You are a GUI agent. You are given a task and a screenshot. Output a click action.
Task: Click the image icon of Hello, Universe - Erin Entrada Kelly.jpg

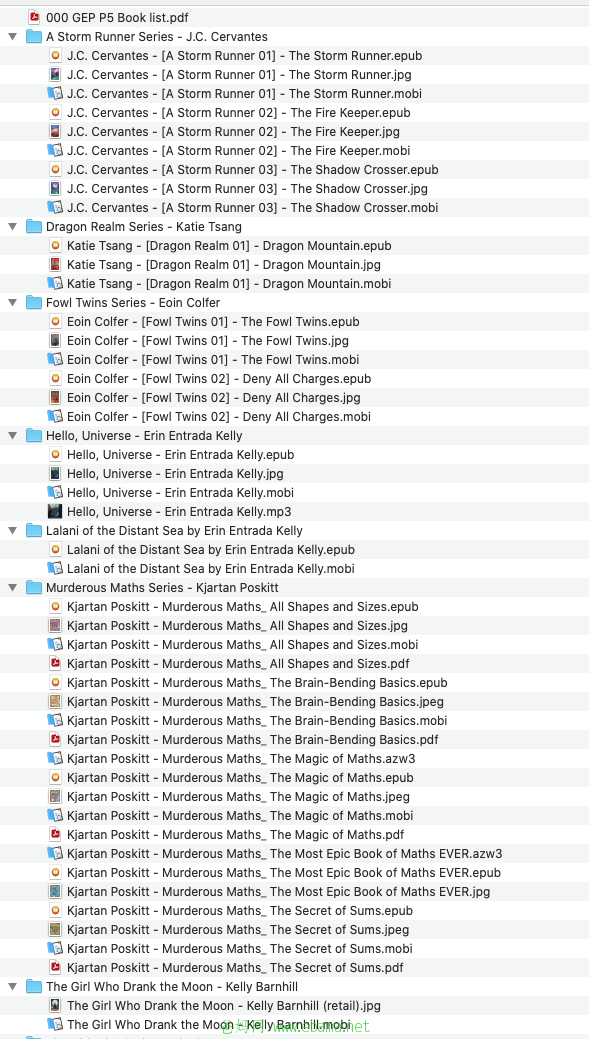[56, 474]
